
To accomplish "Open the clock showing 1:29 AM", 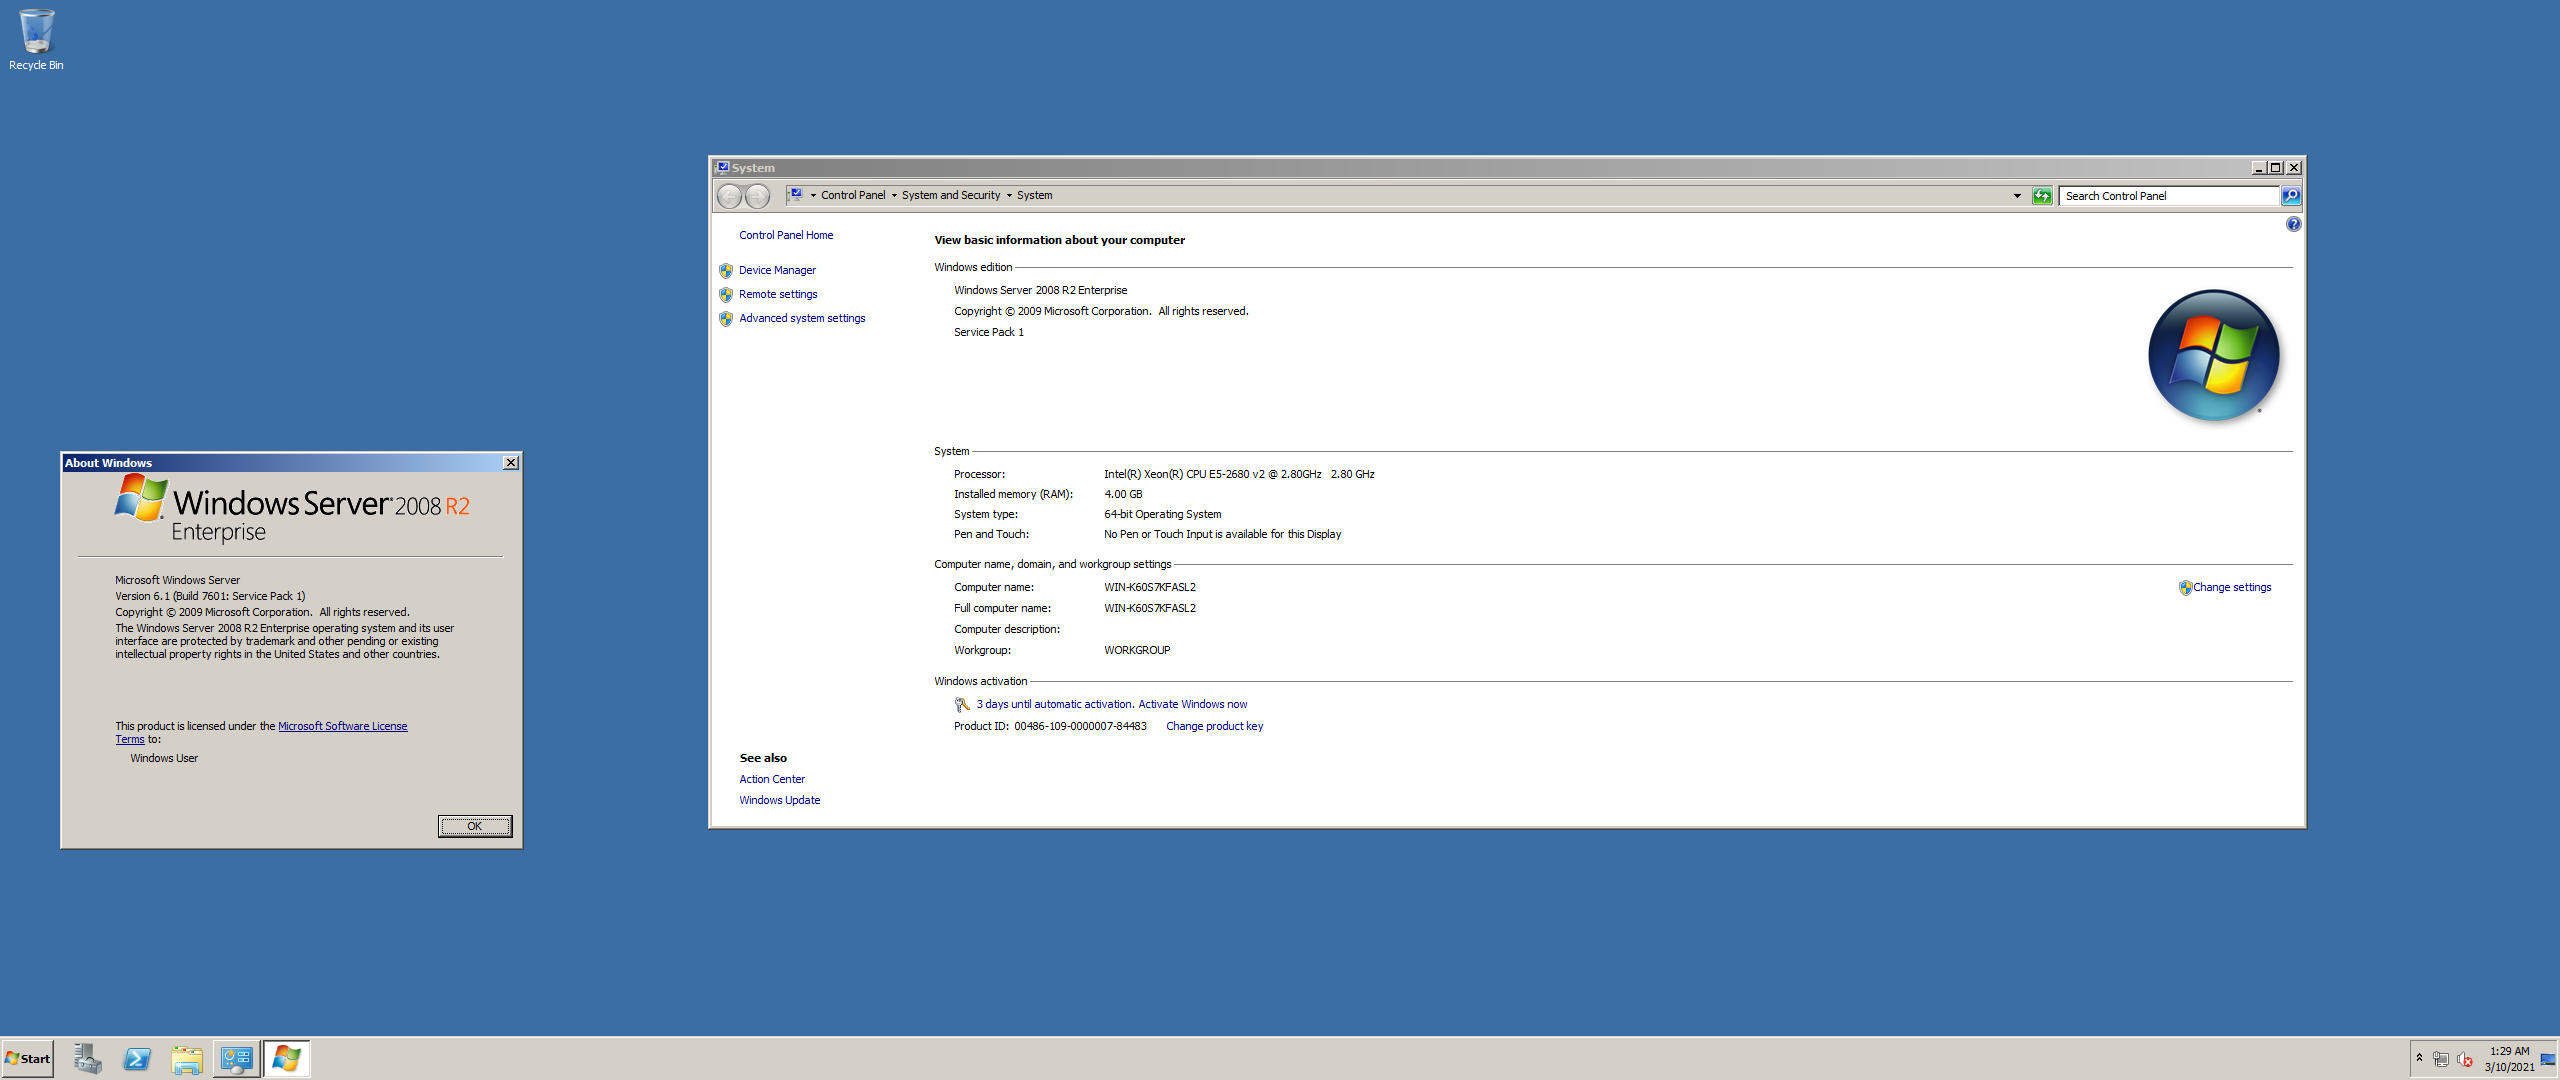I will [2509, 1059].
